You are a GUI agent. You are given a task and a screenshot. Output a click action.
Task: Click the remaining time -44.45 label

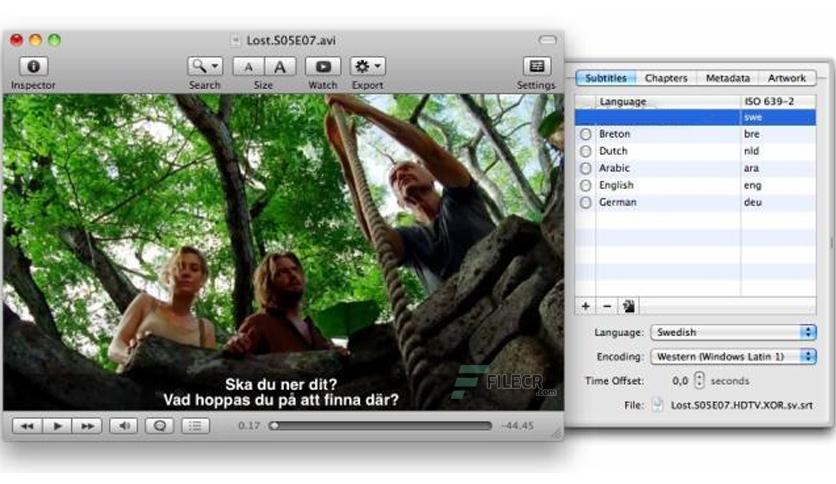coord(517,425)
